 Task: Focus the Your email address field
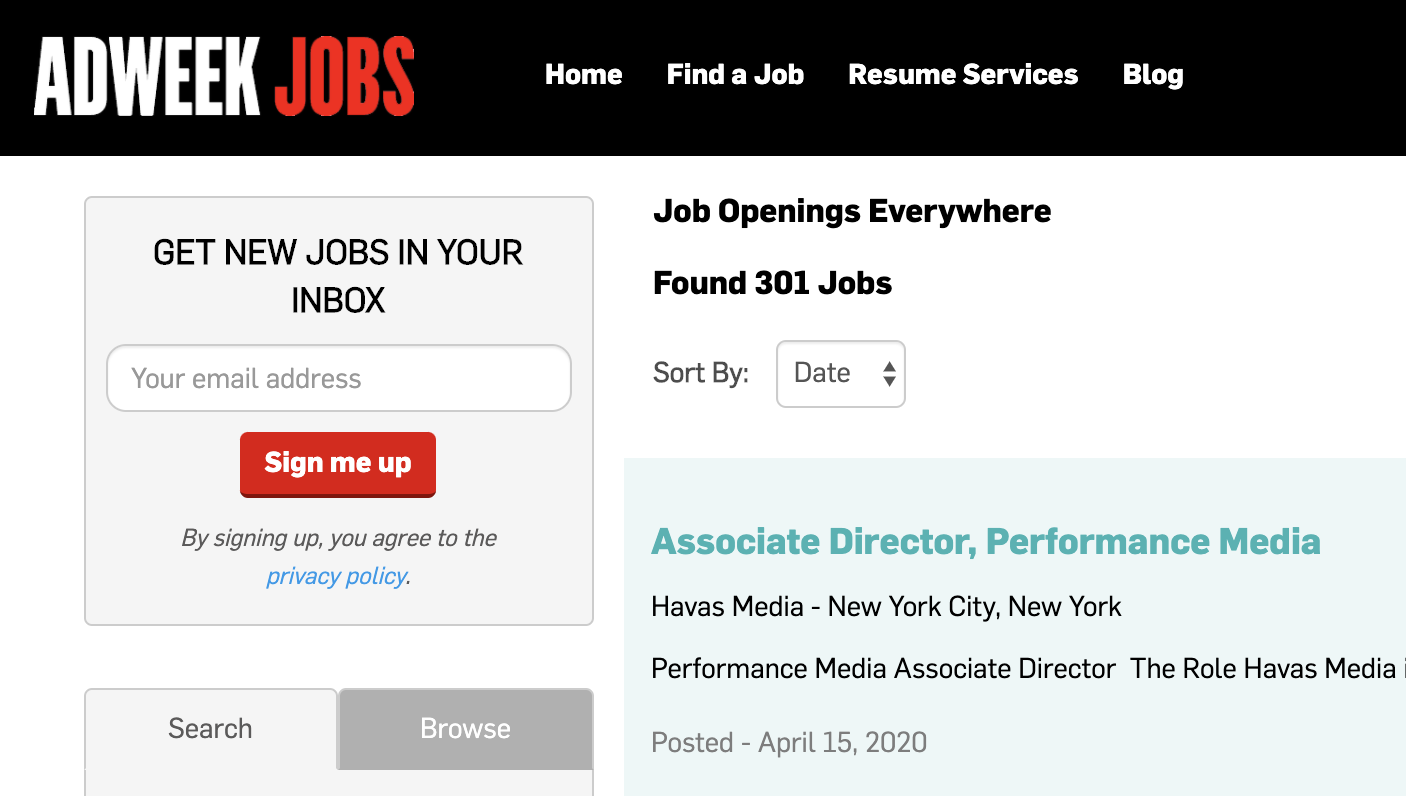[339, 378]
